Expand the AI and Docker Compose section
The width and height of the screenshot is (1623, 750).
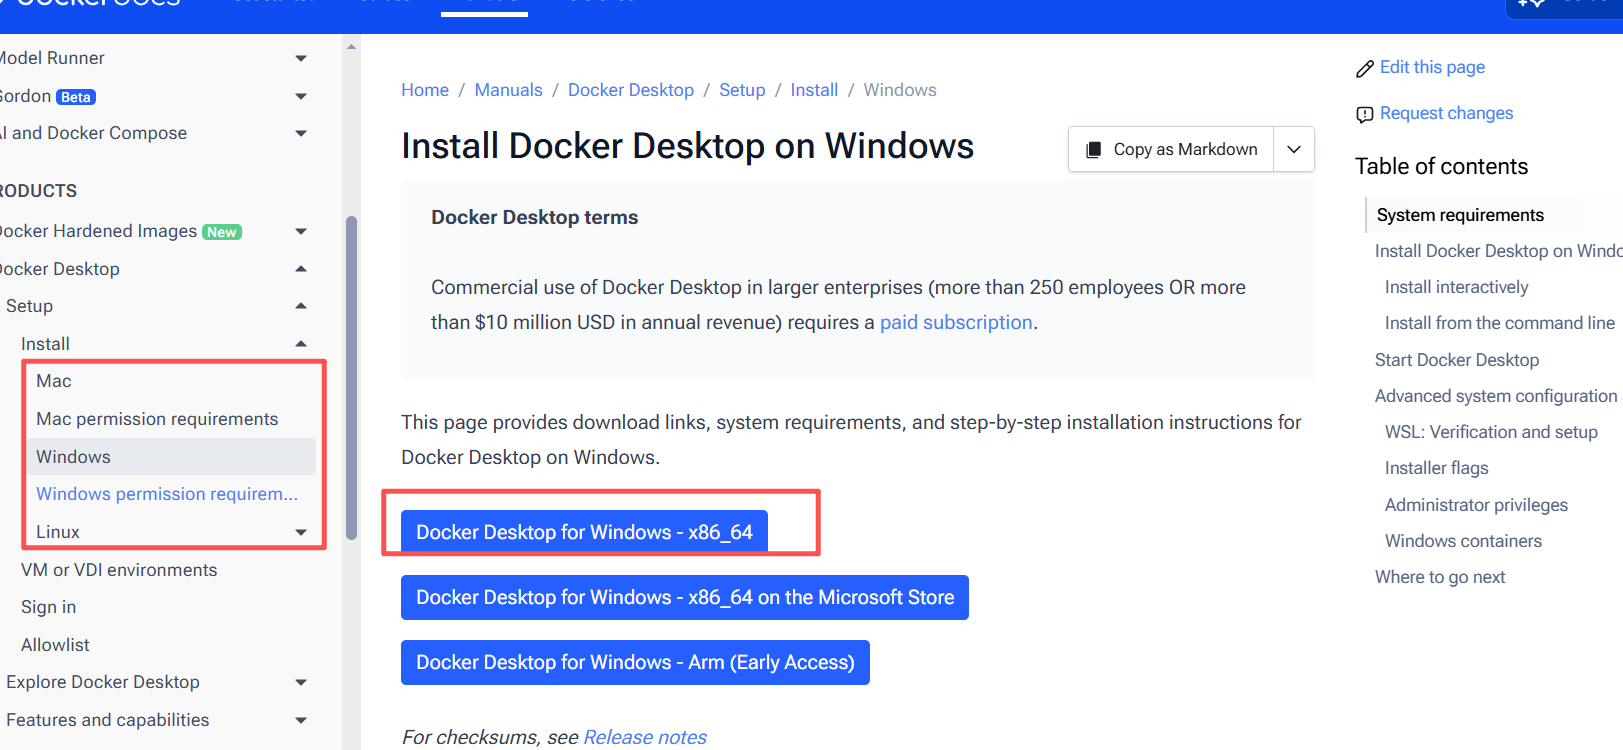point(301,134)
